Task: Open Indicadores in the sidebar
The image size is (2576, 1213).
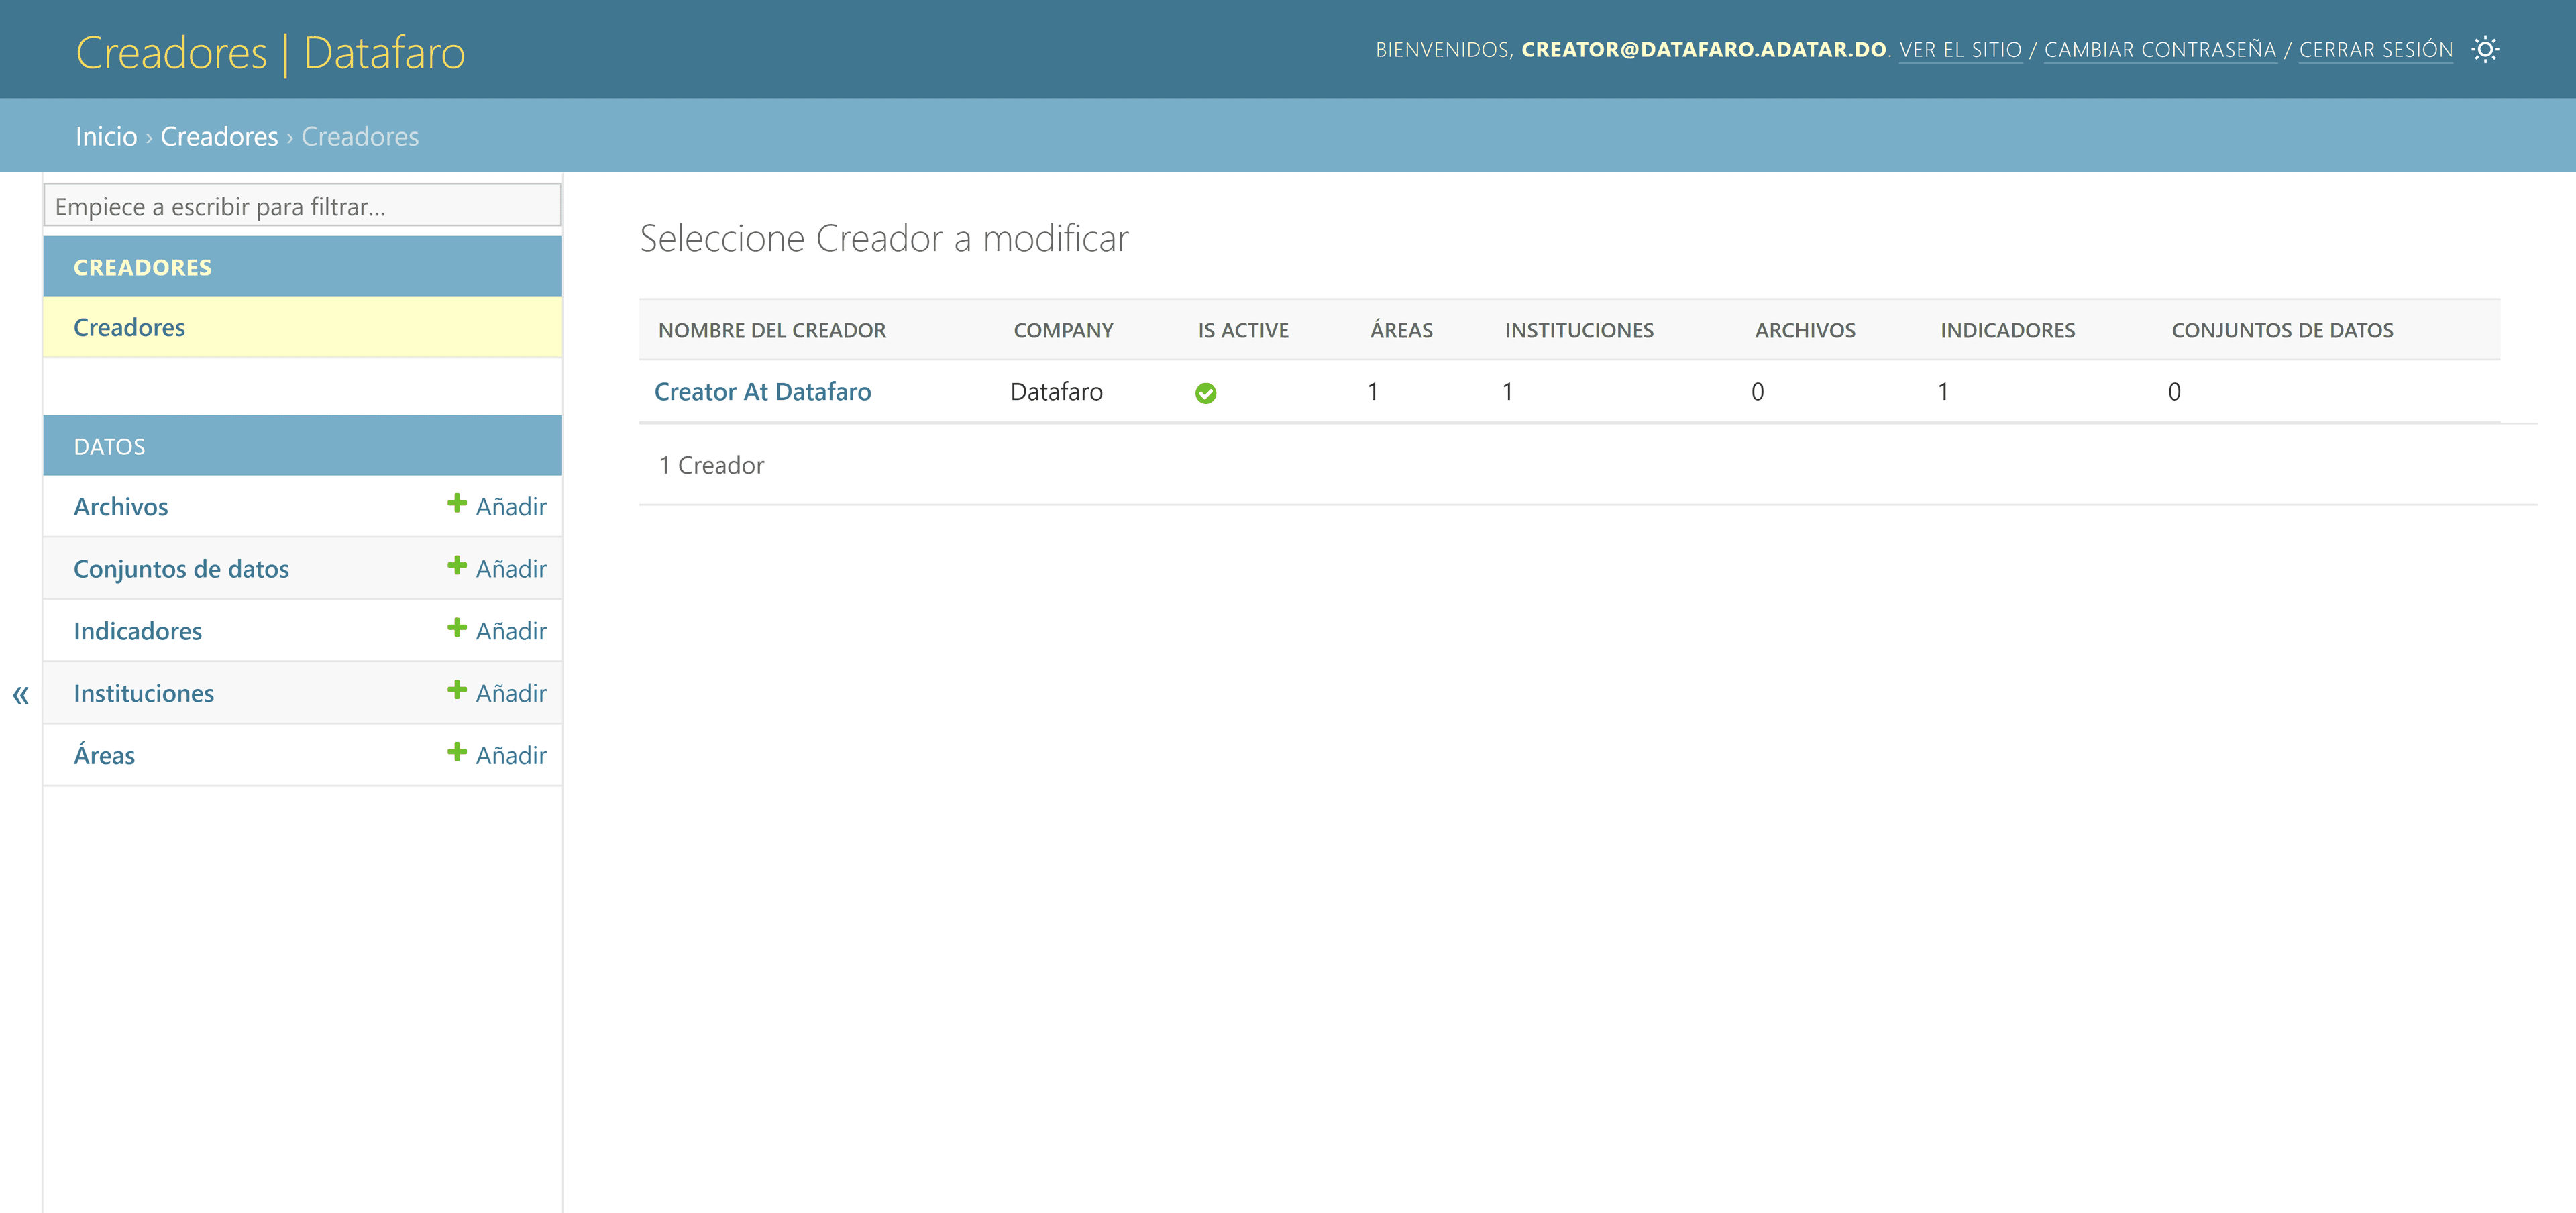Action: tap(138, 631)
